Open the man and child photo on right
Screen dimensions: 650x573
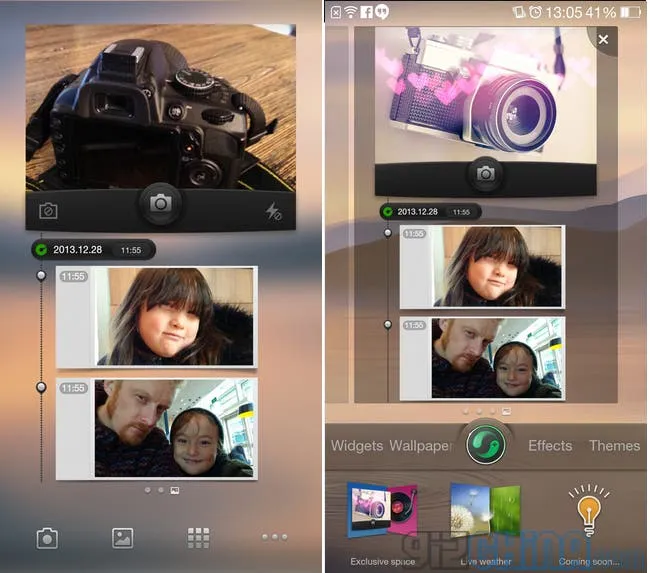482,359
